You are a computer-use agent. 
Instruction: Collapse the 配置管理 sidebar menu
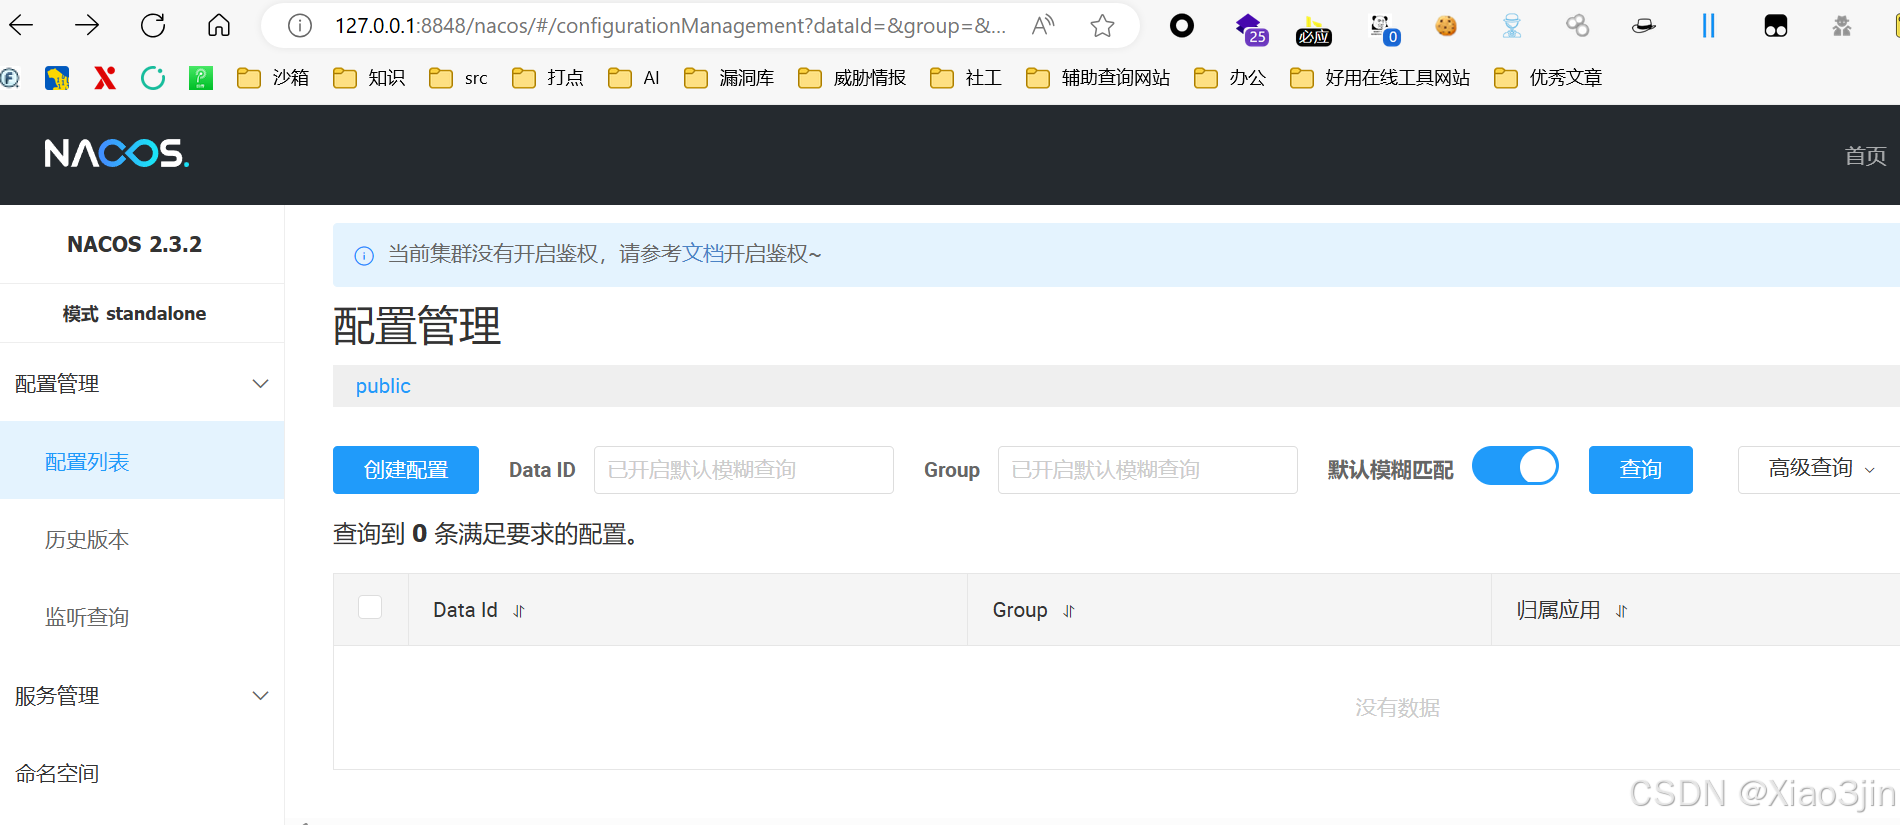[142, 384]
